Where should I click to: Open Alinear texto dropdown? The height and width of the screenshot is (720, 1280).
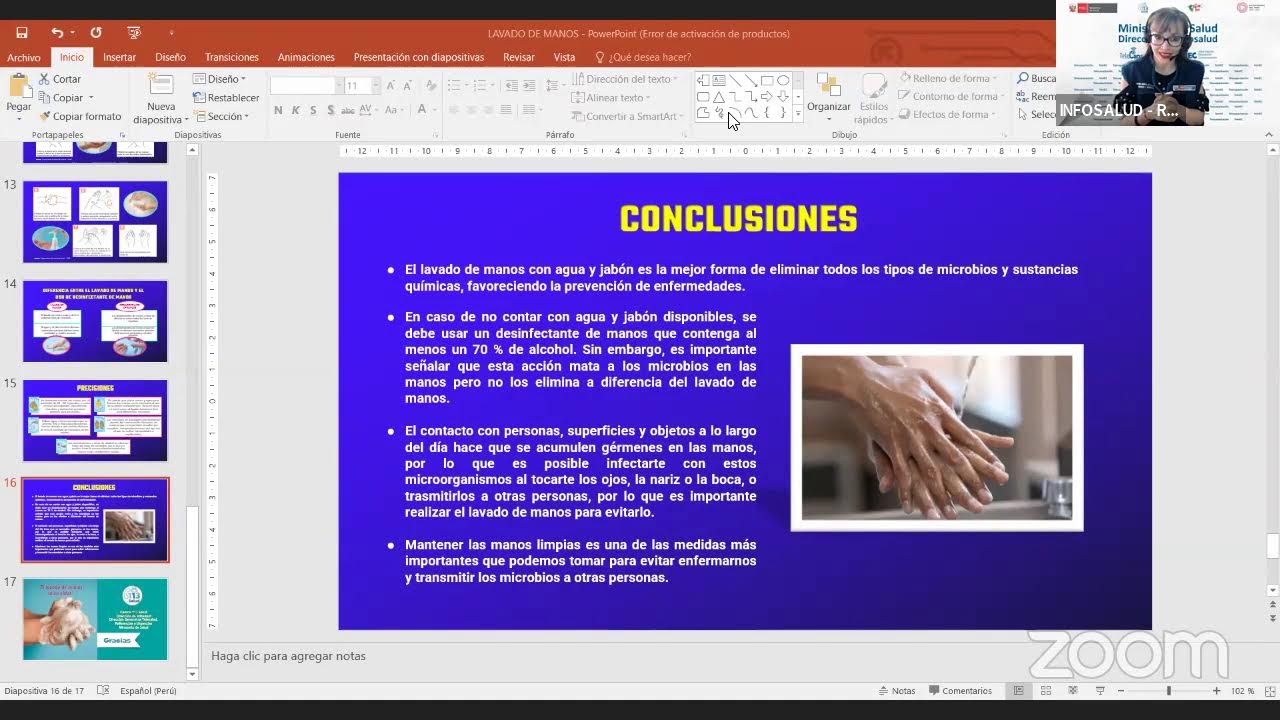[x=611, y=98]
